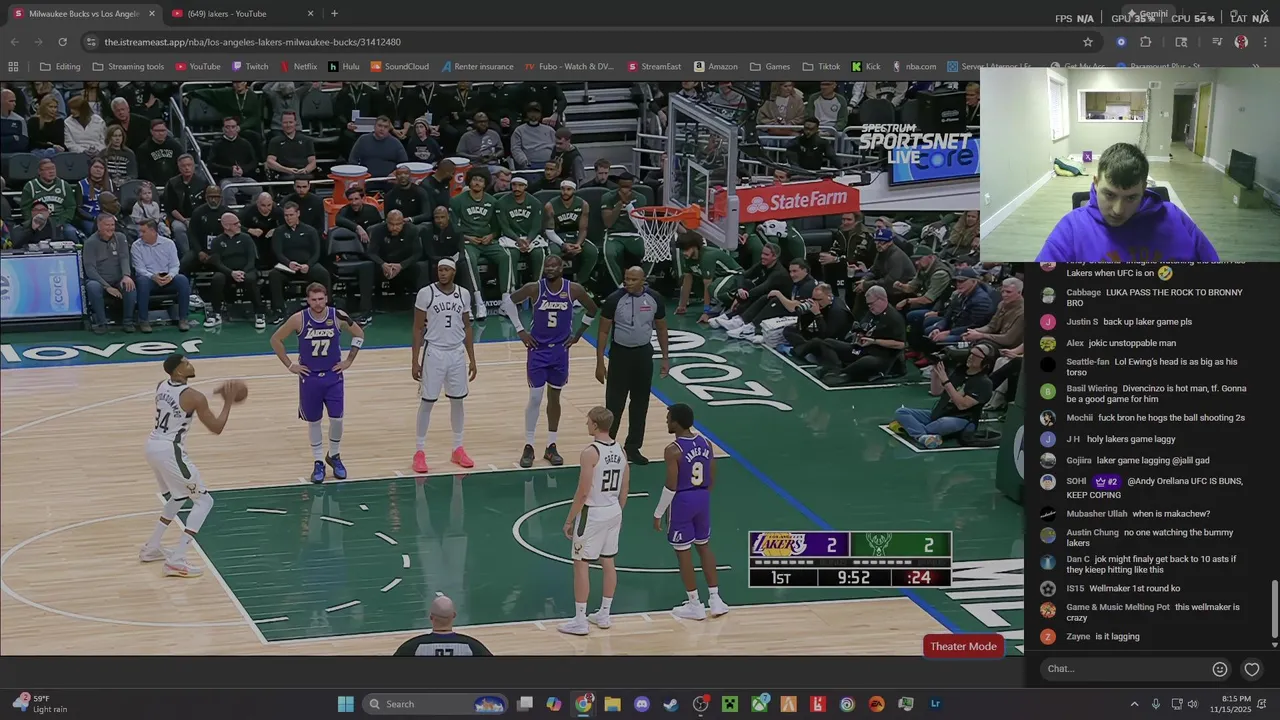Click the heart icon beside chat box
The height and width of the screenshot is (720, 1280).
click(x=1252, y=669)
